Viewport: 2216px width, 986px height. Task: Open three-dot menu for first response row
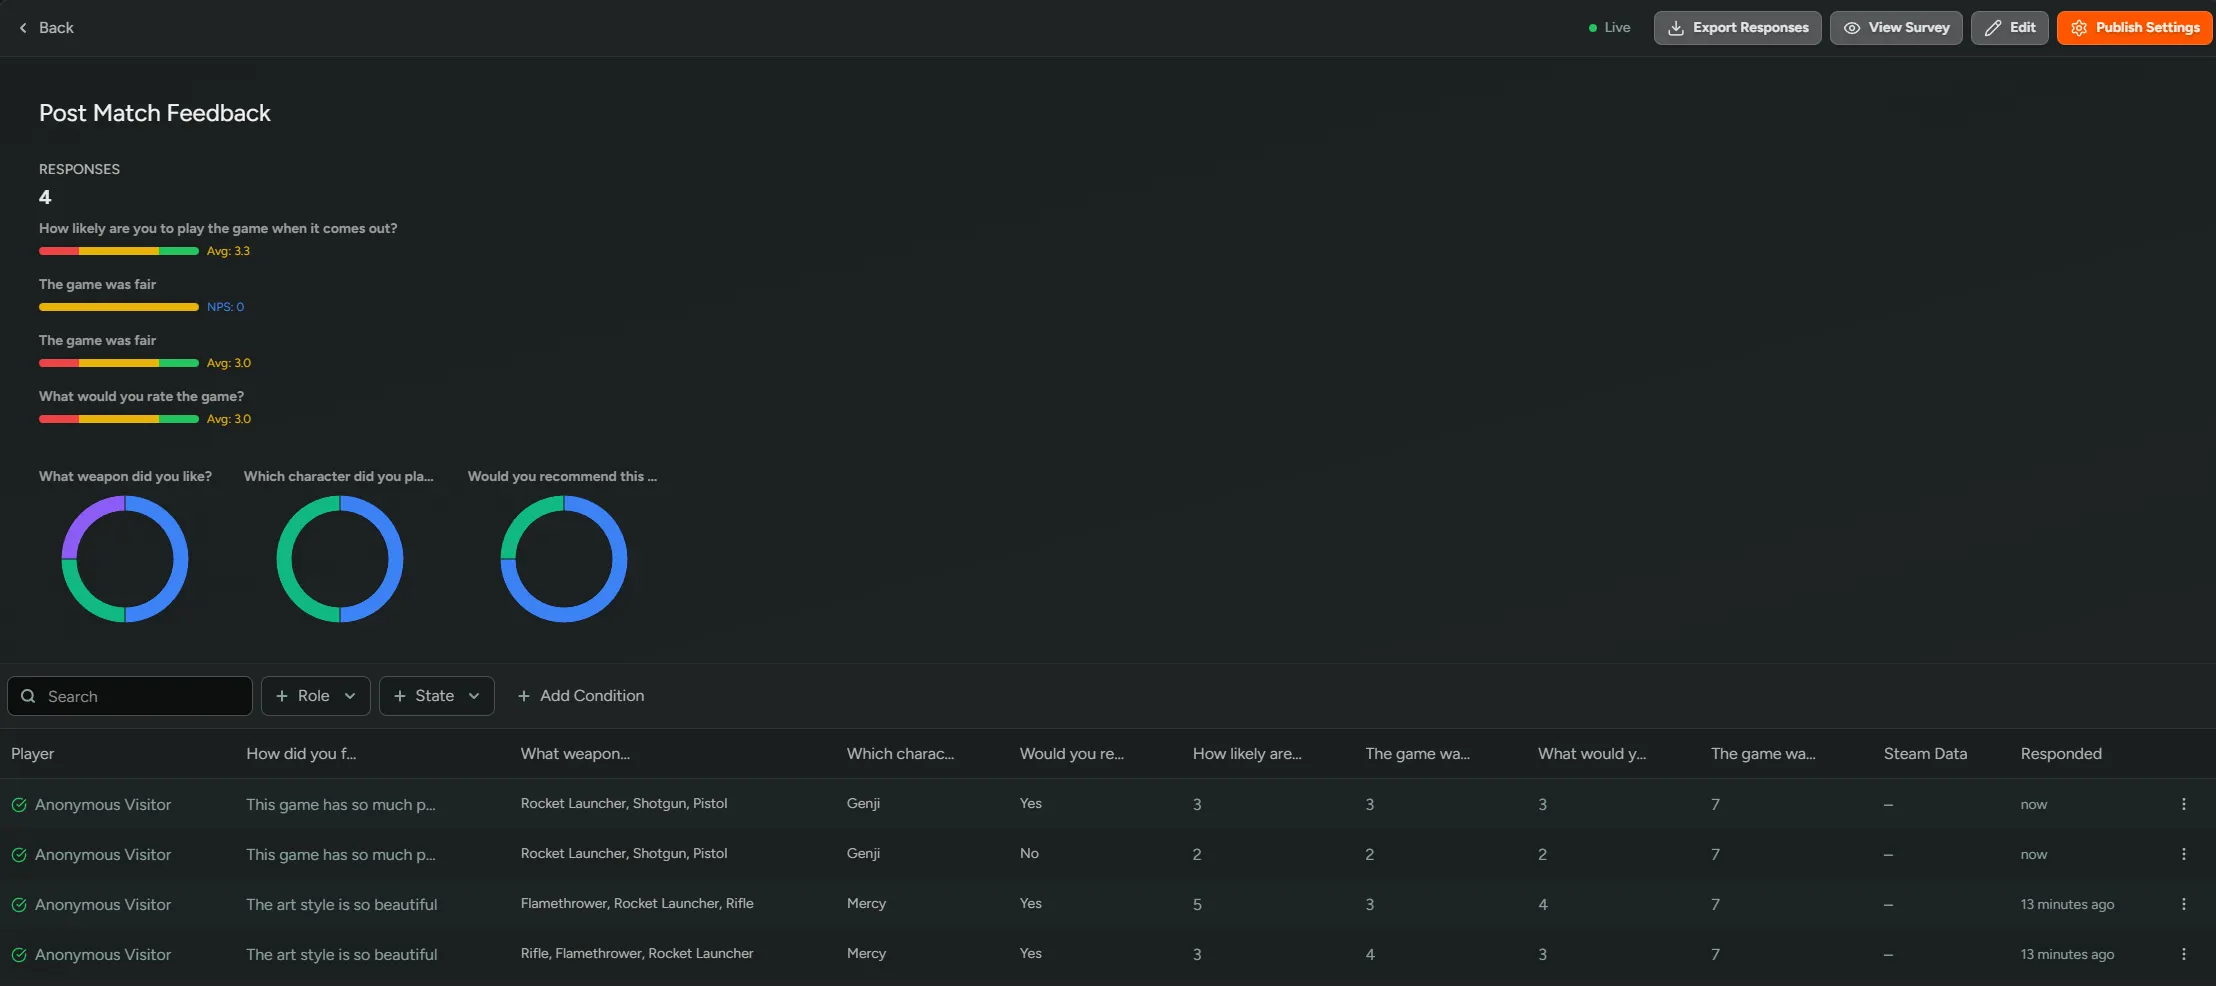click(2183, 804)
